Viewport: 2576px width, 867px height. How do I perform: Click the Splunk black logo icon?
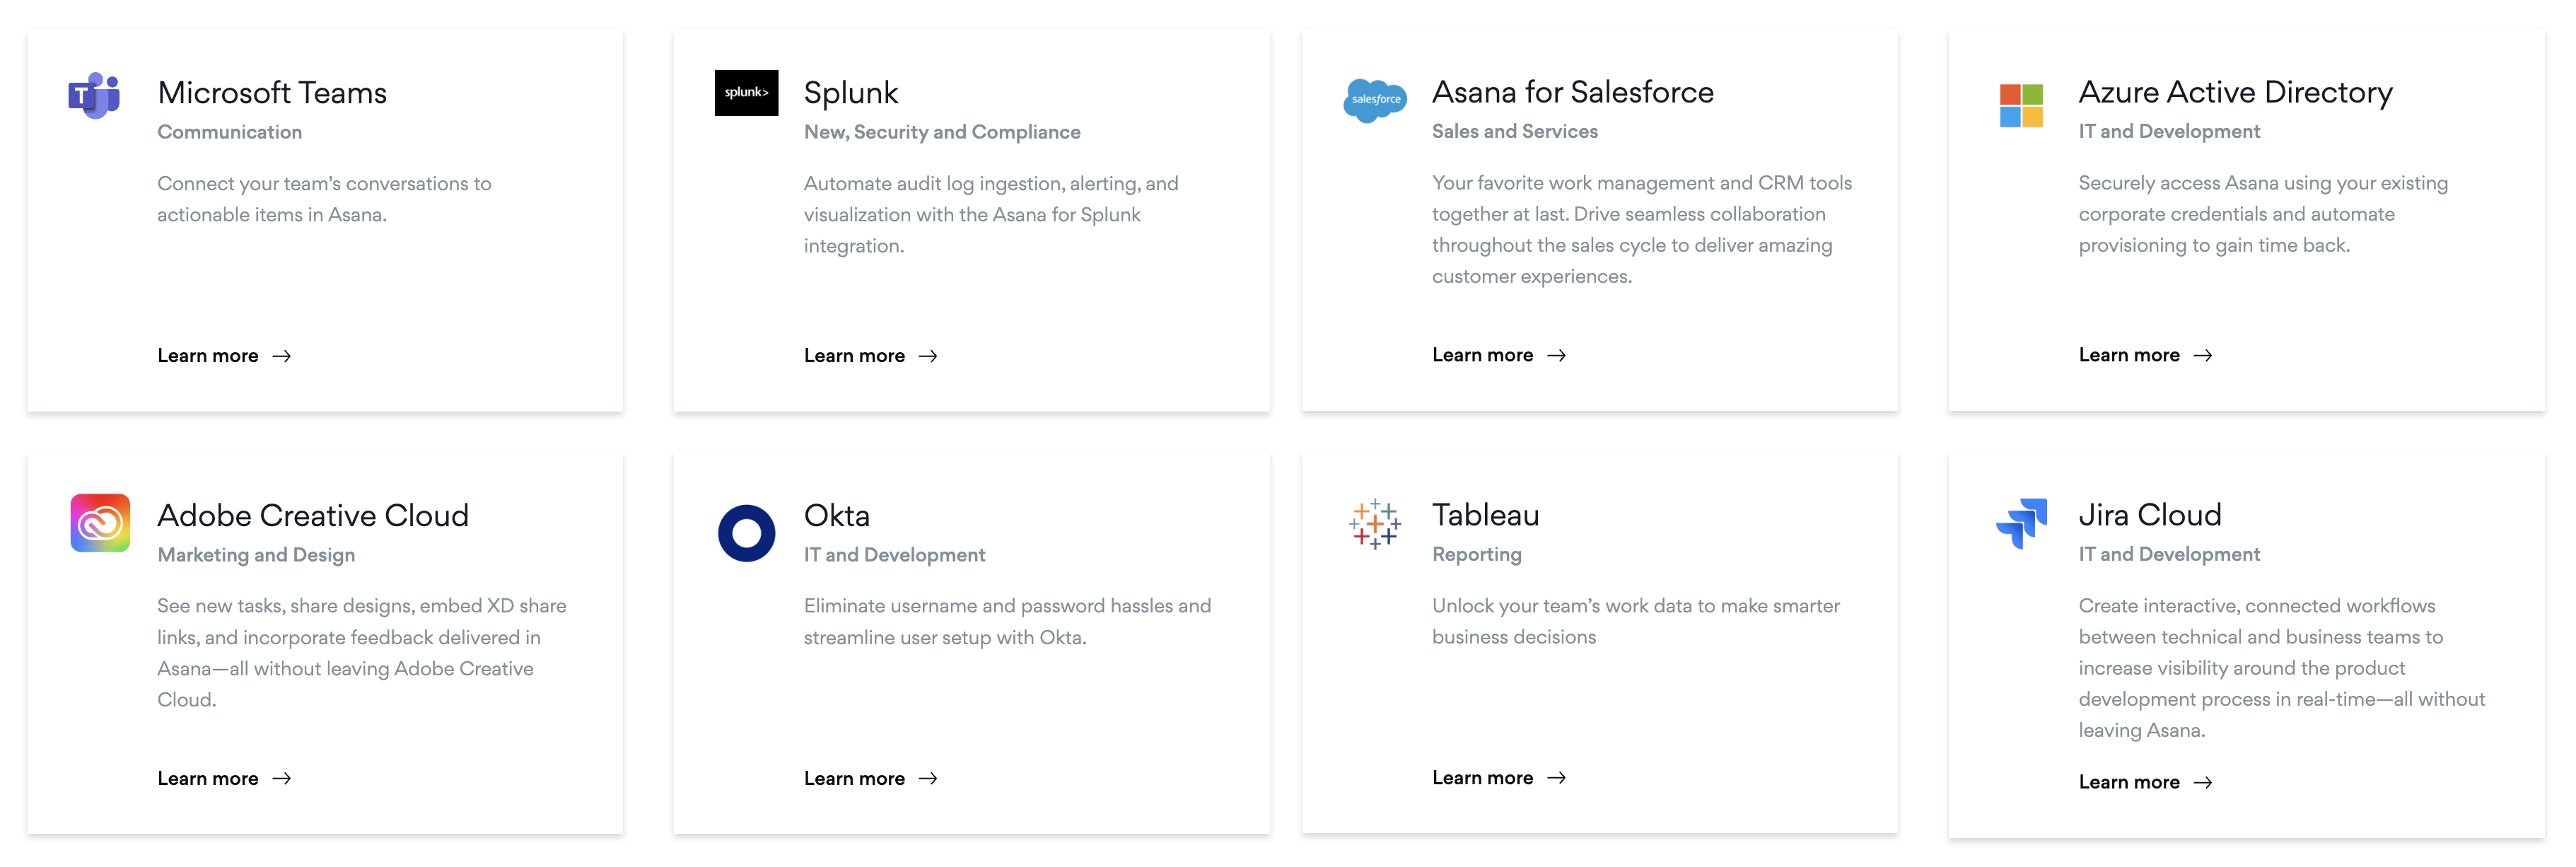[746, 93]
